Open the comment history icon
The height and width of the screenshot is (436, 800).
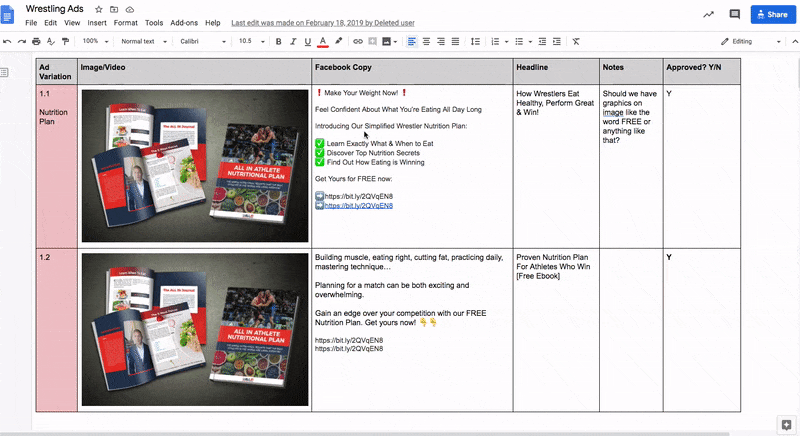(x=735, y=14)
